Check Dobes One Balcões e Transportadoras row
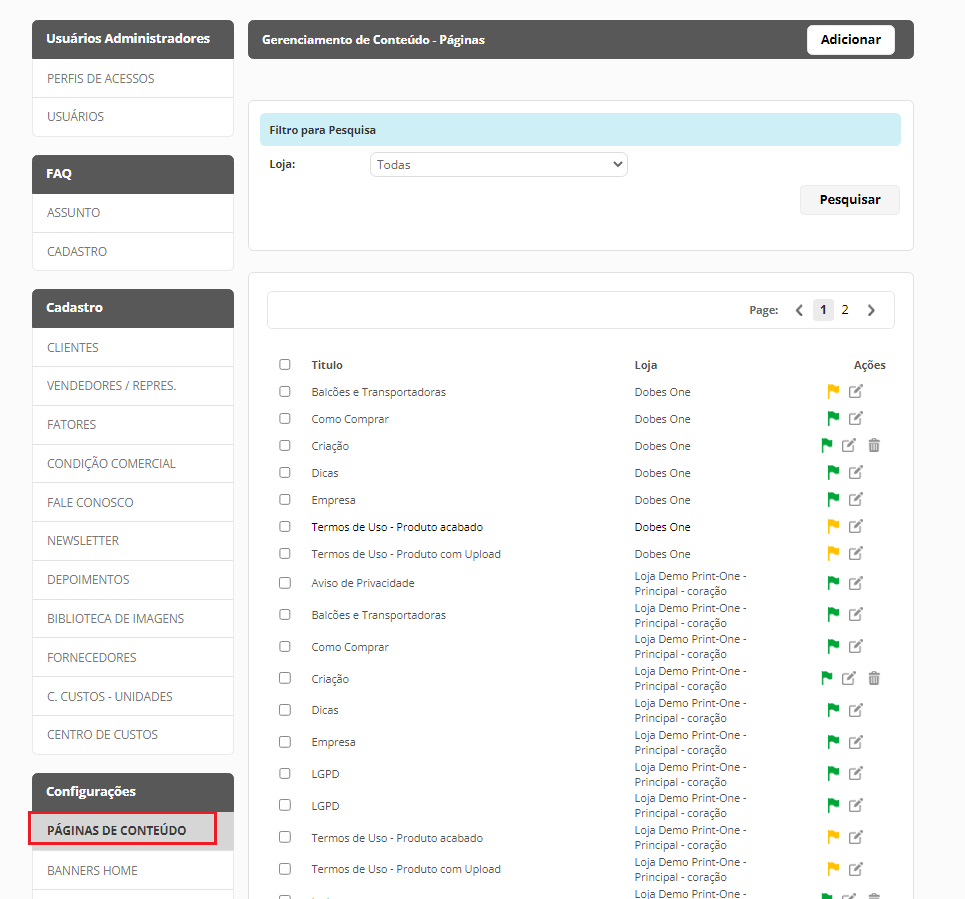Viewport: 965px width, 899px height. 284,391
